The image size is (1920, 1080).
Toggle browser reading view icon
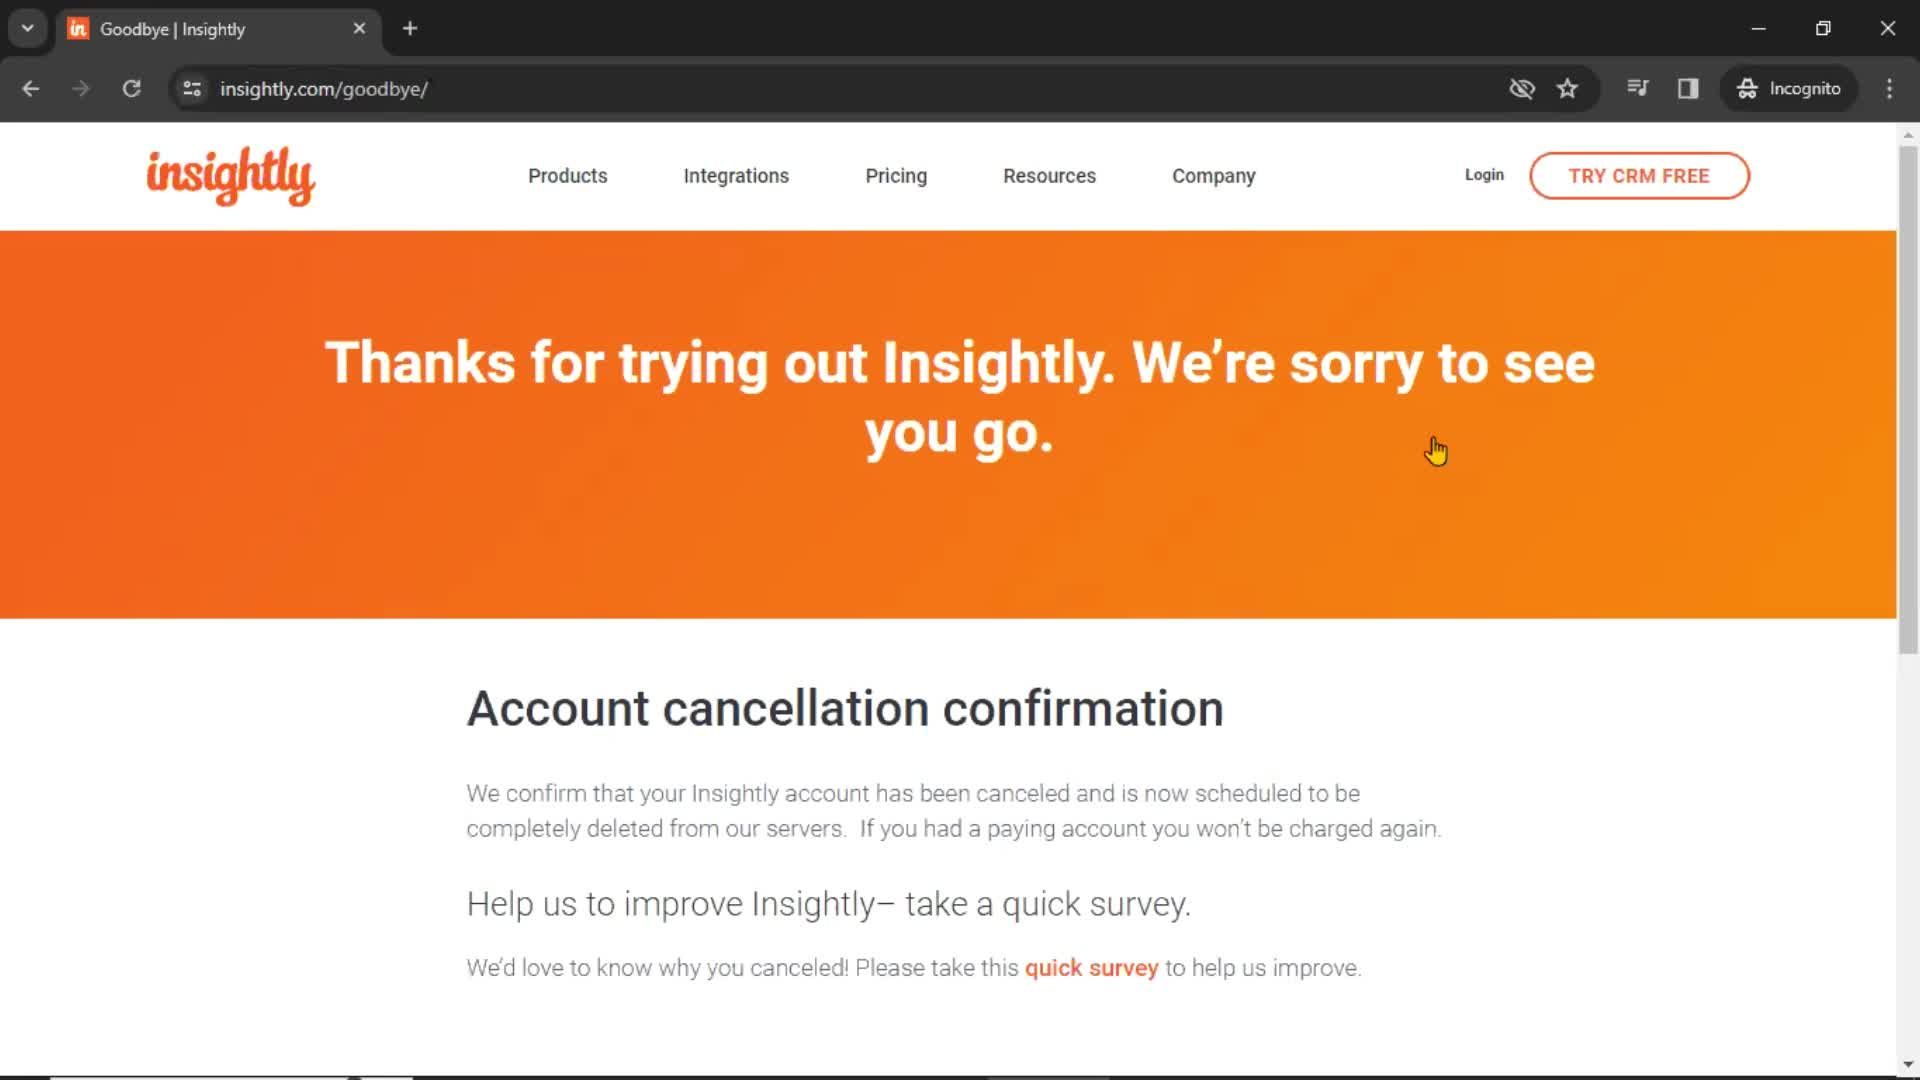click(x=1688, y=88)
